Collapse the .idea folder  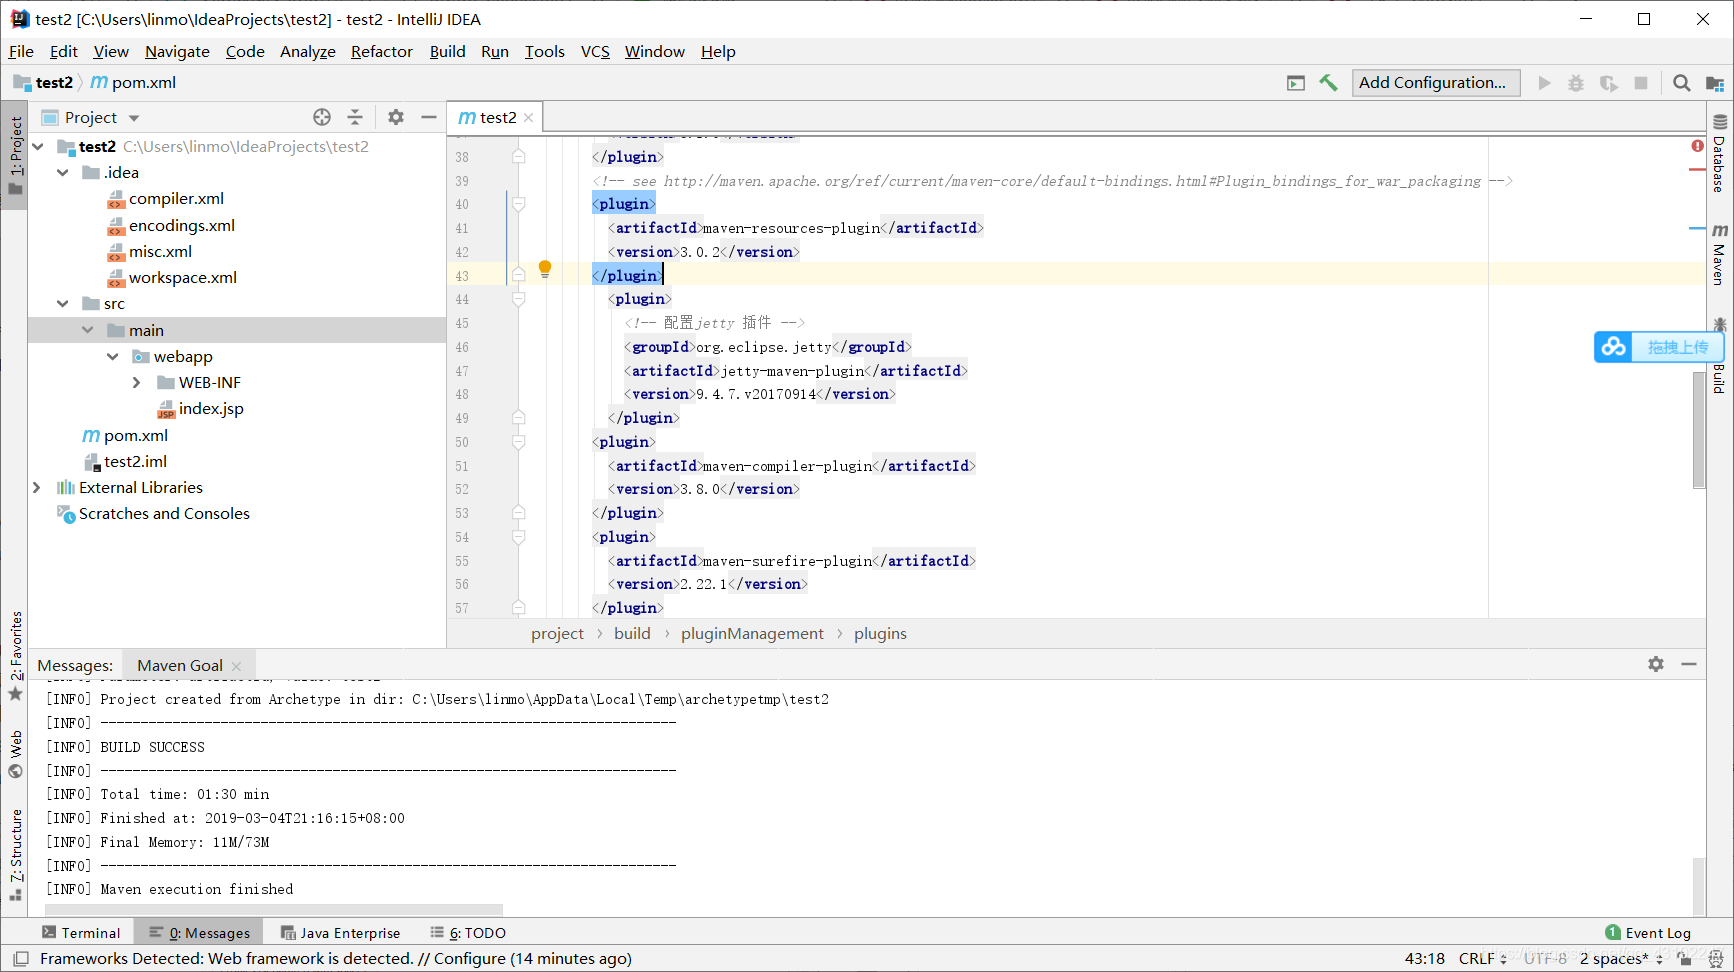tap(63, 173)
